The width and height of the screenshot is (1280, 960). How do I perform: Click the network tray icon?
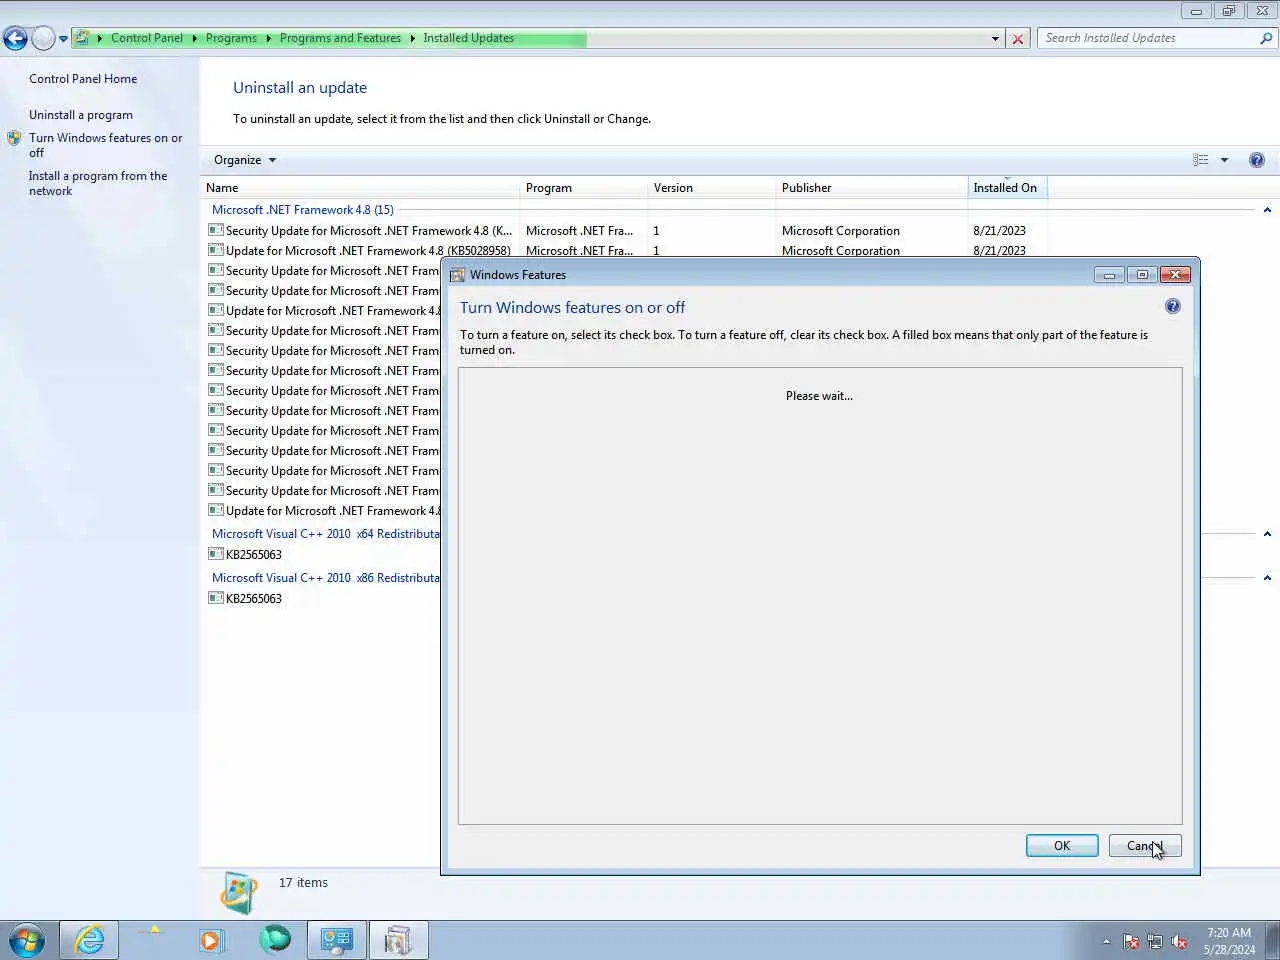pos(1155,942)
